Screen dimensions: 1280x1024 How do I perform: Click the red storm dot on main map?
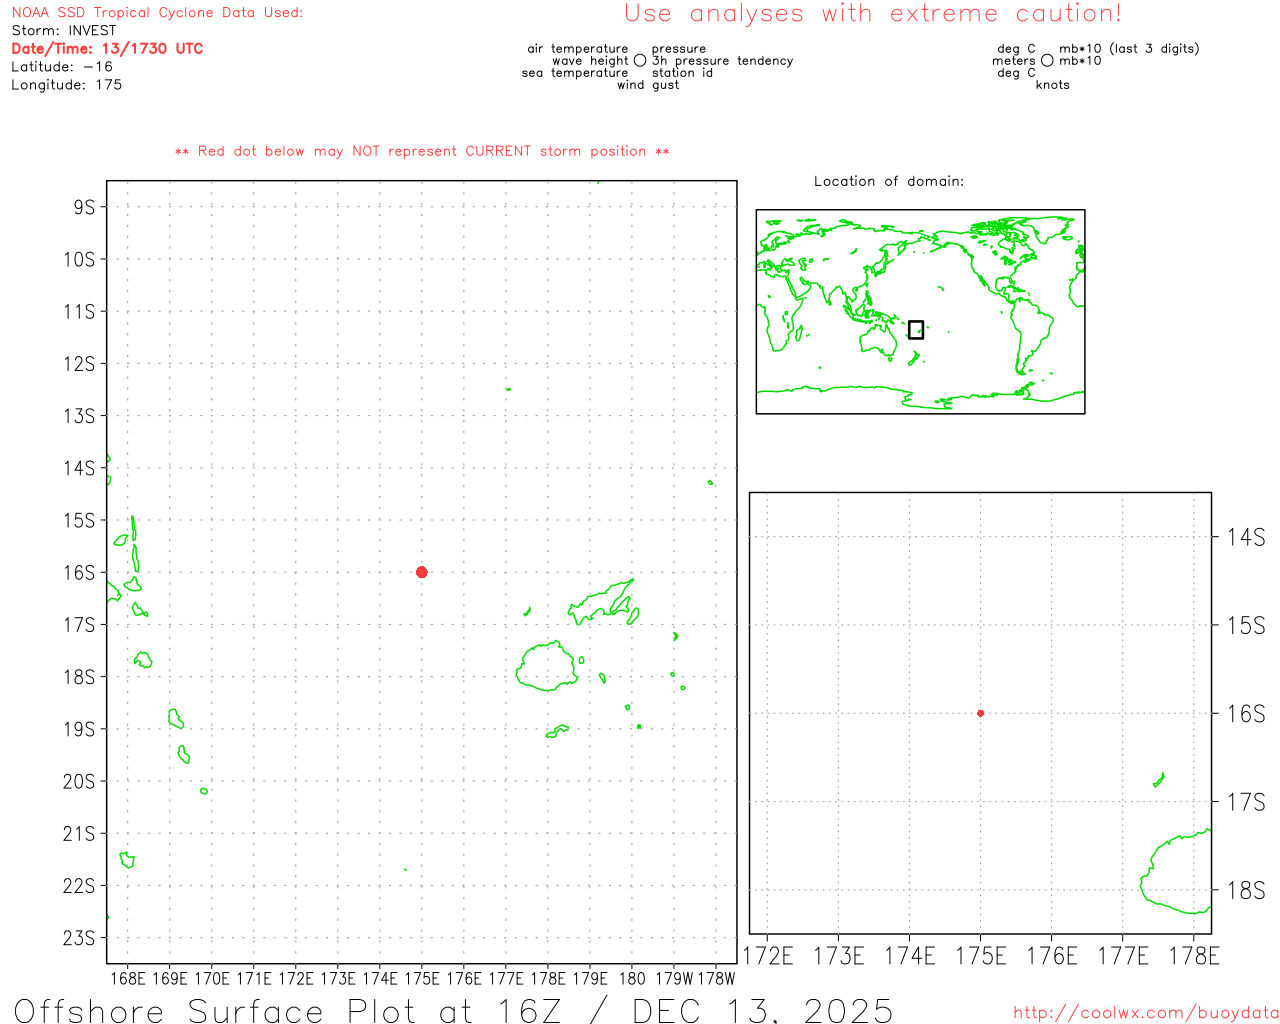(x=421, y=572)
